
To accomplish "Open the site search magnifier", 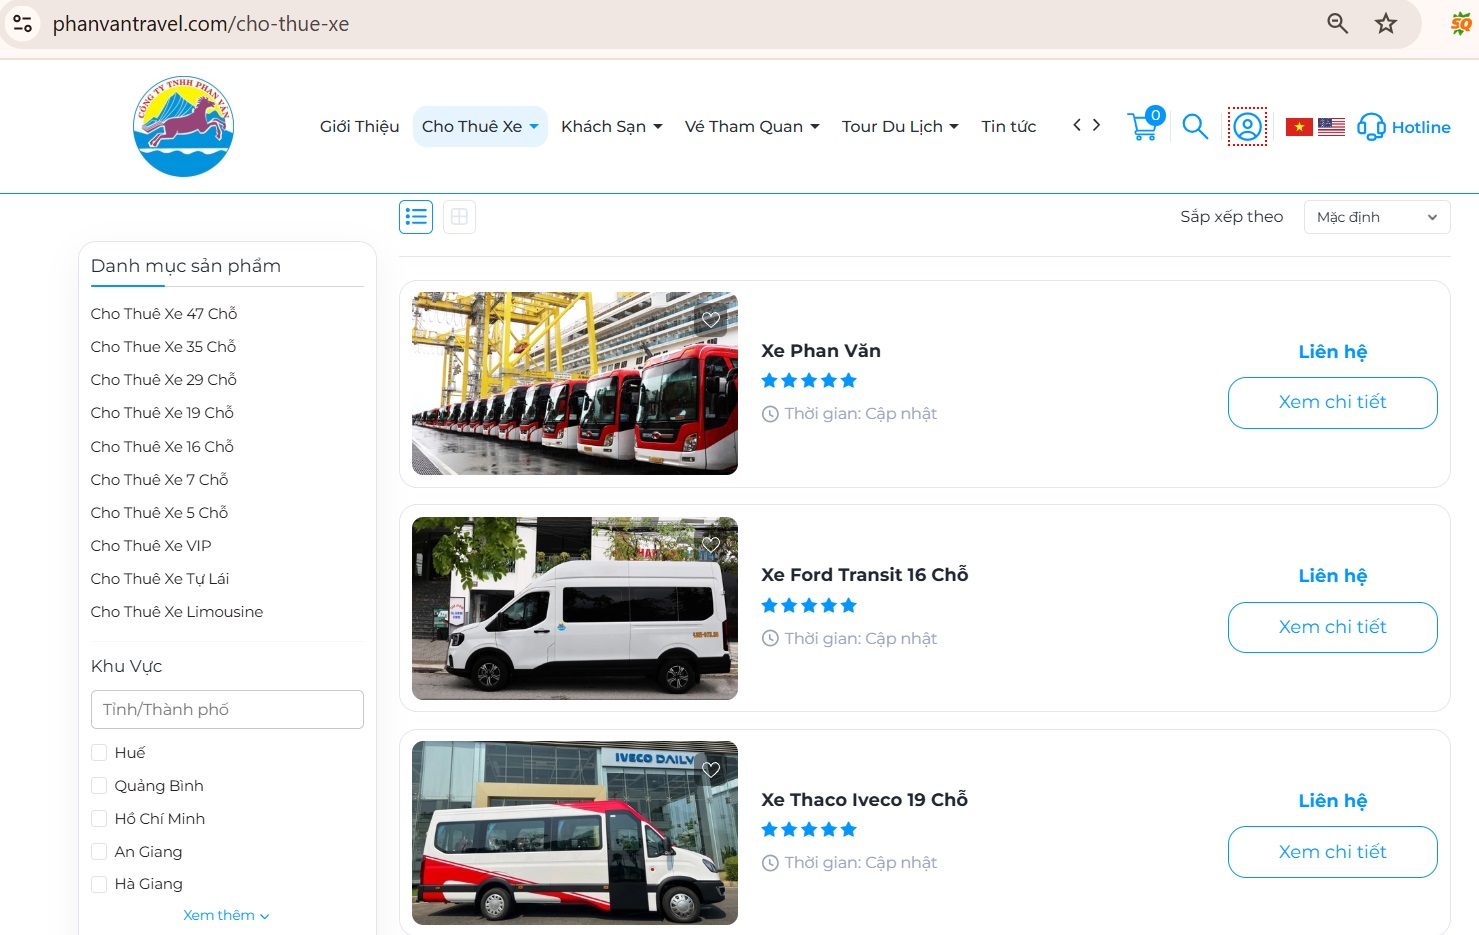I will [1195, 126].
